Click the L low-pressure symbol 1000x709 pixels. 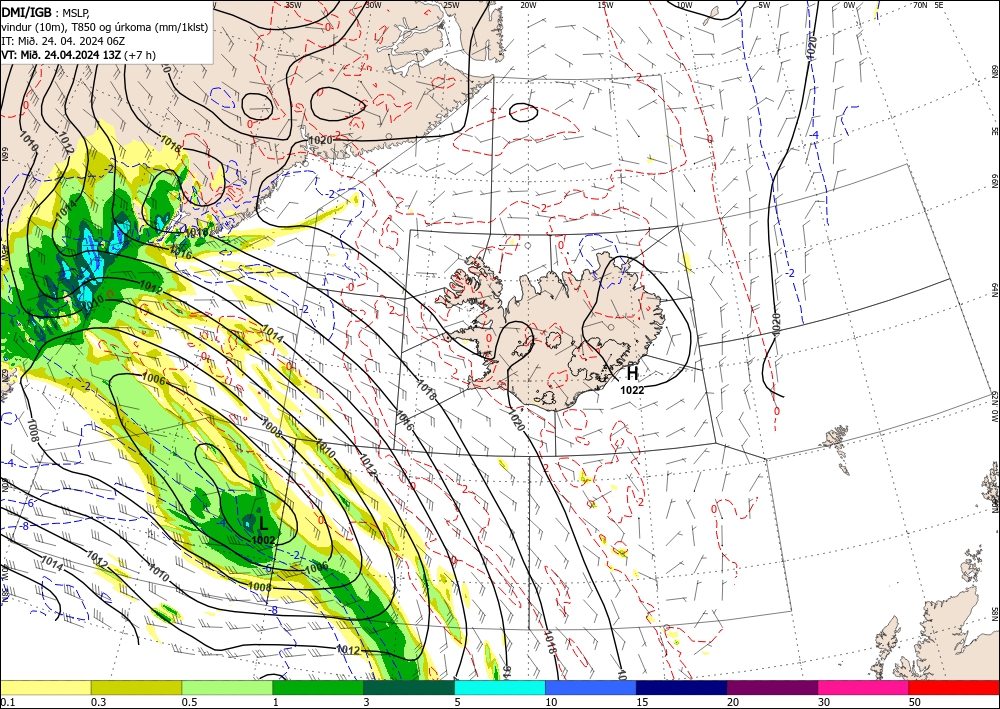tap(263, 524)
